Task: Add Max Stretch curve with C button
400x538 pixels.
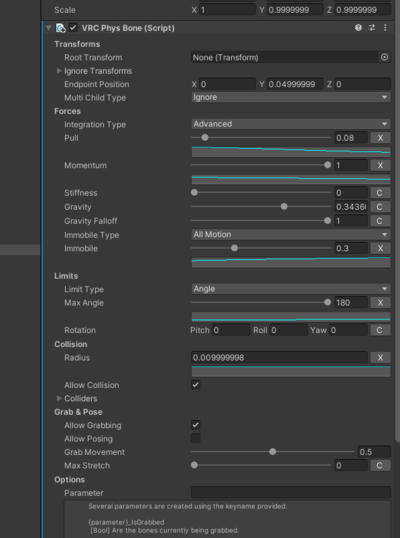Action: coord(380,466)
